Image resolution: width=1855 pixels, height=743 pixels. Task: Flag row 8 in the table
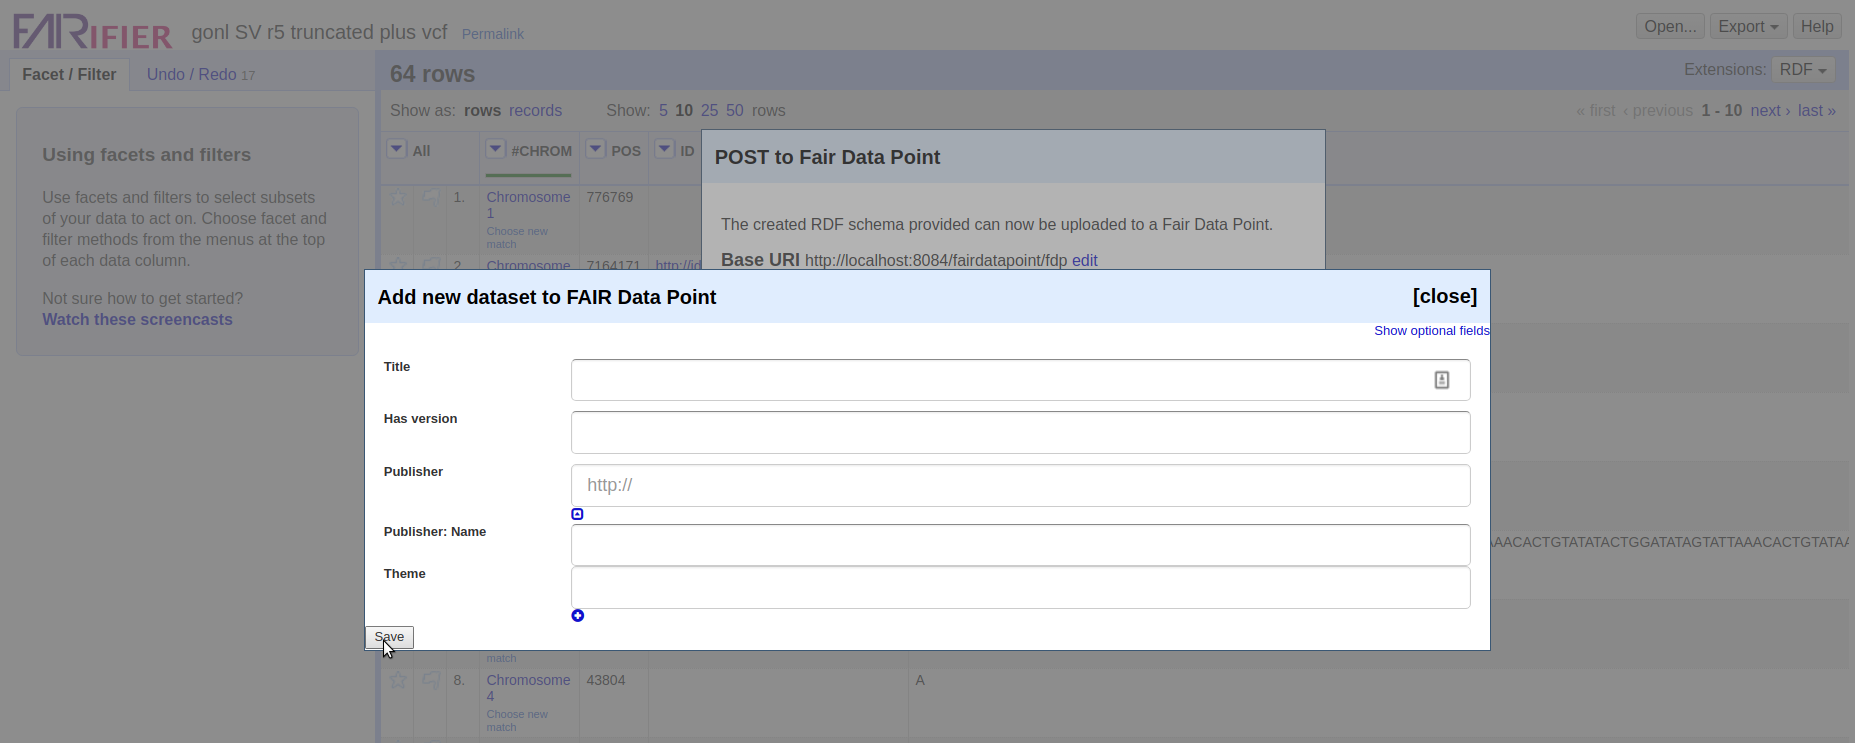coord(431,680)
